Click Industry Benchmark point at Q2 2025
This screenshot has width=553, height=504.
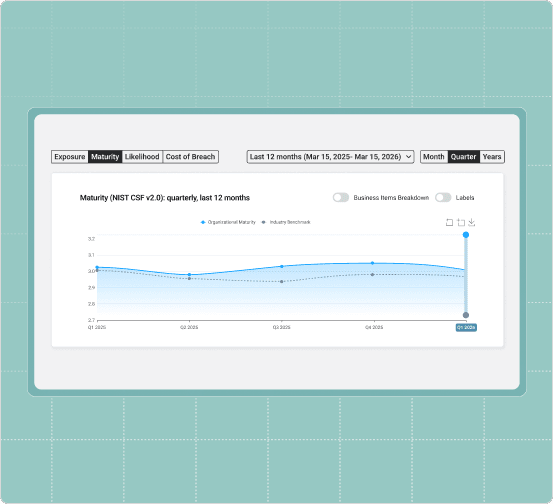[x=189, y=279]
